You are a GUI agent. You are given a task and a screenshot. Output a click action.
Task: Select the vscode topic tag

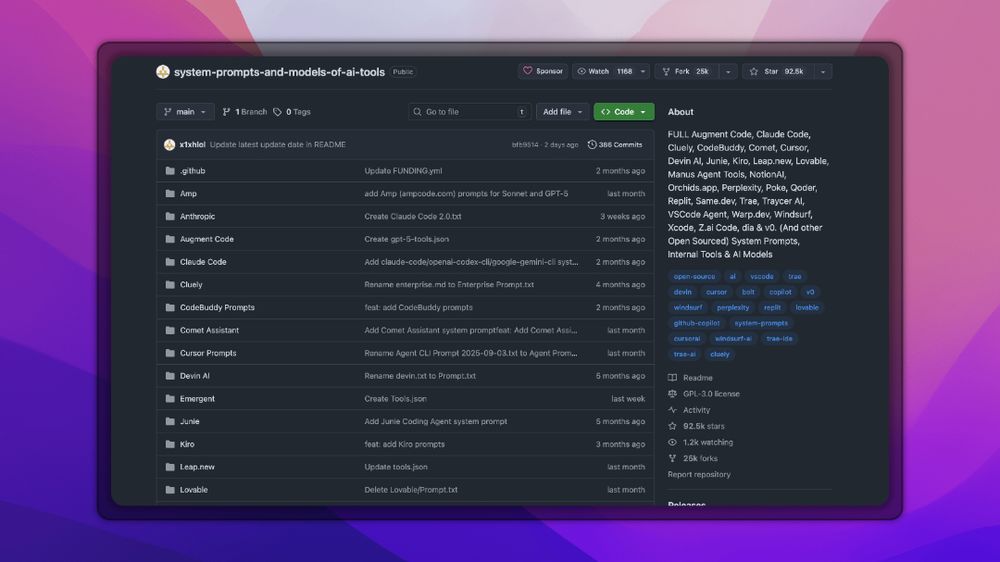761,276
